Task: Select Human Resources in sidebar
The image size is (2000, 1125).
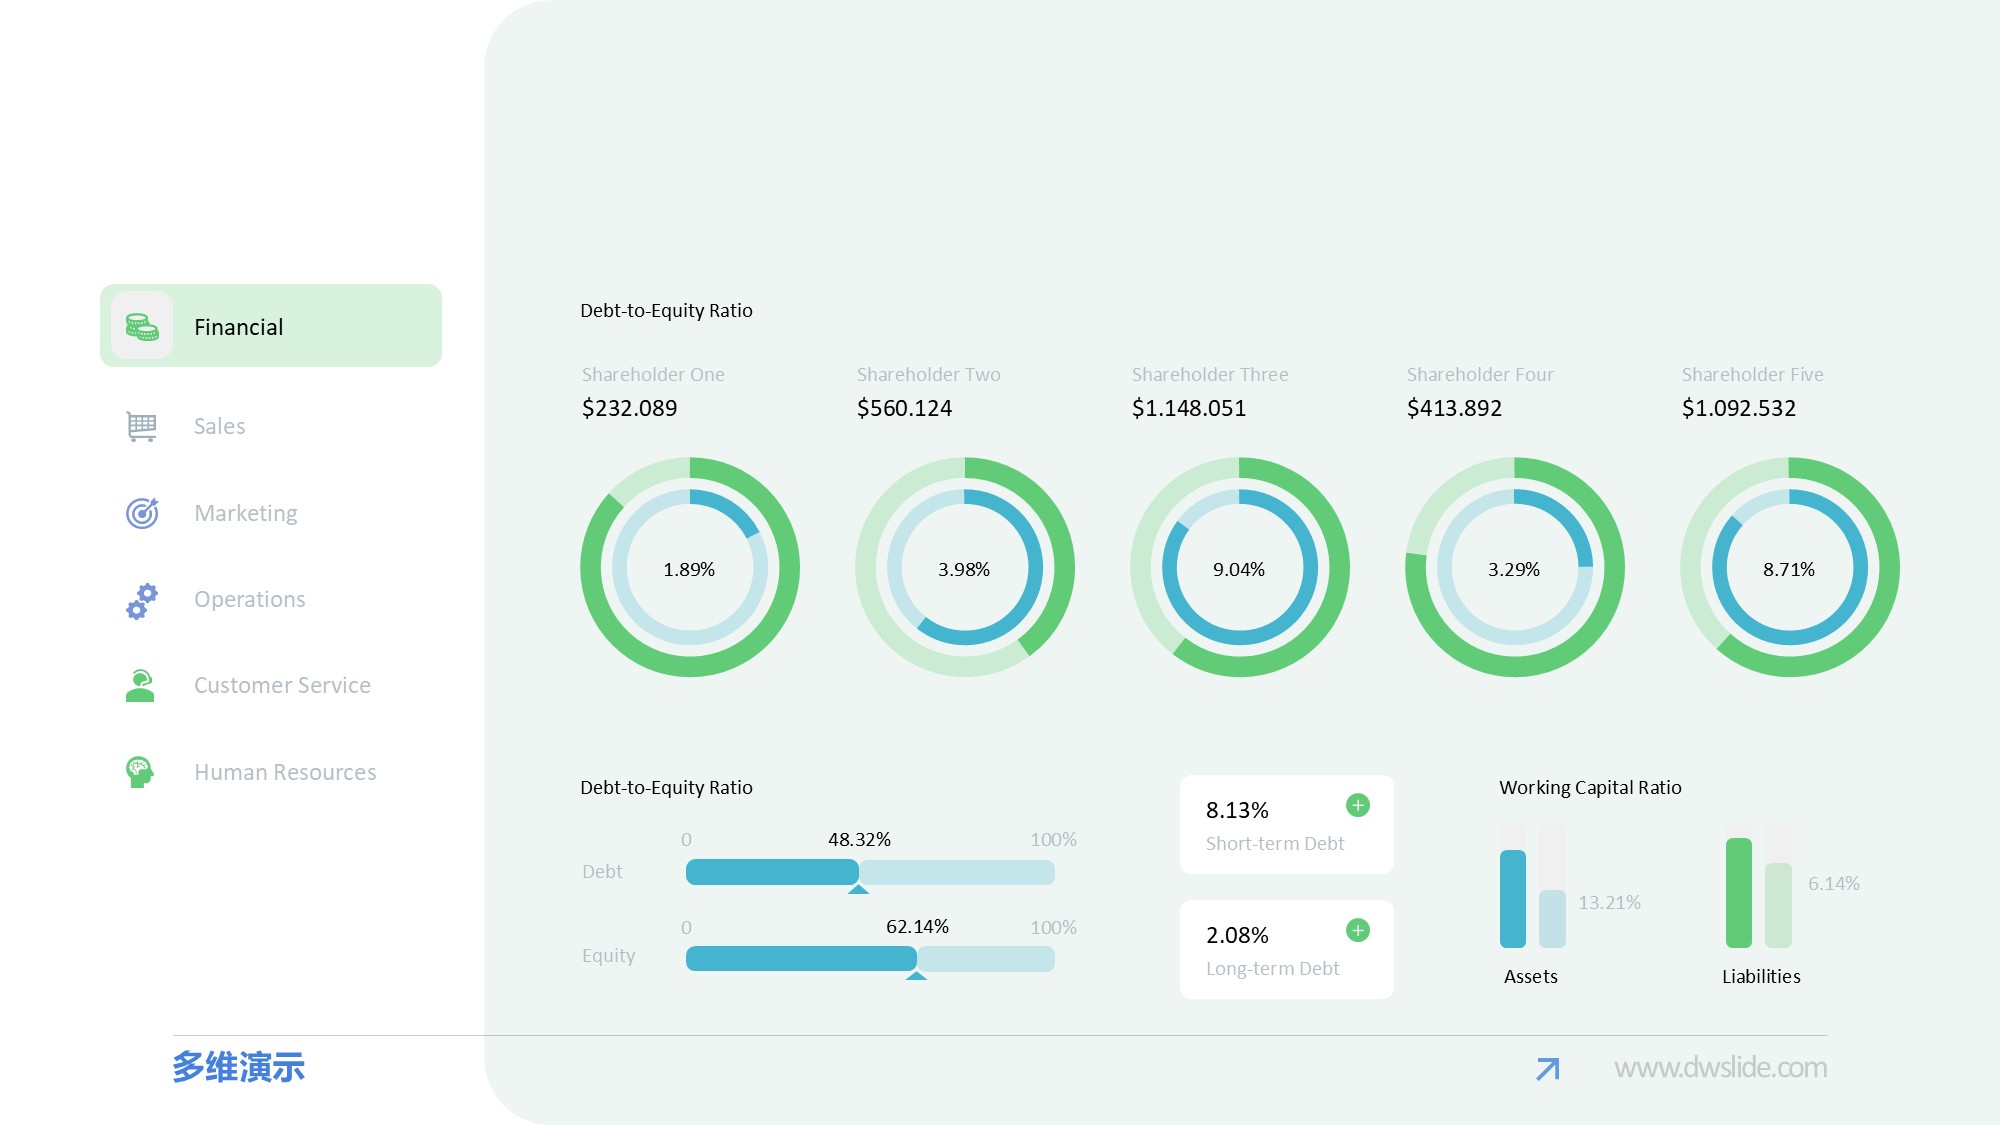Action: coord(285,773)
